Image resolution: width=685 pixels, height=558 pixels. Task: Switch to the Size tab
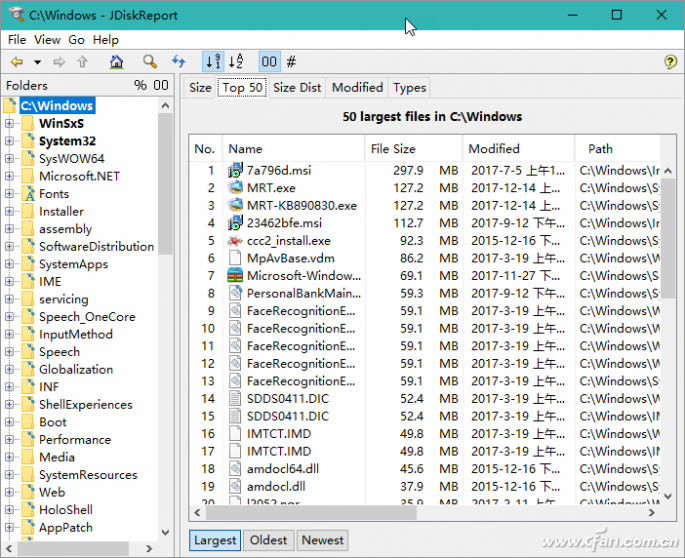pos(200,87)
